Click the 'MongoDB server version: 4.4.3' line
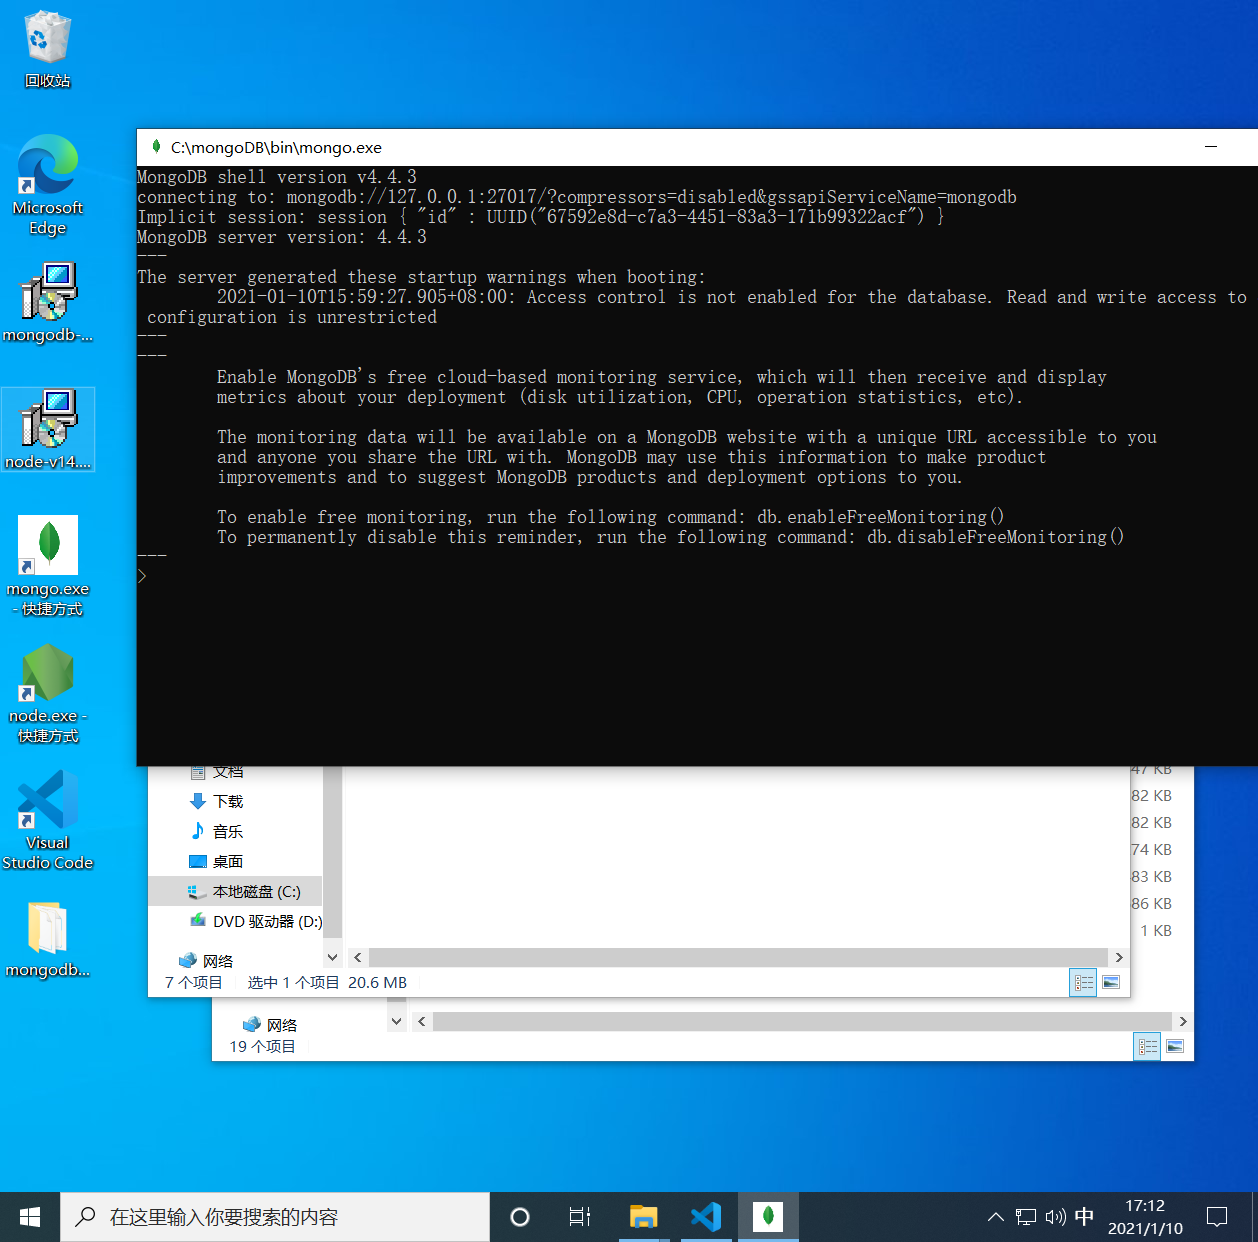The image size is (1258, 1242). click(x=282, y=237)
